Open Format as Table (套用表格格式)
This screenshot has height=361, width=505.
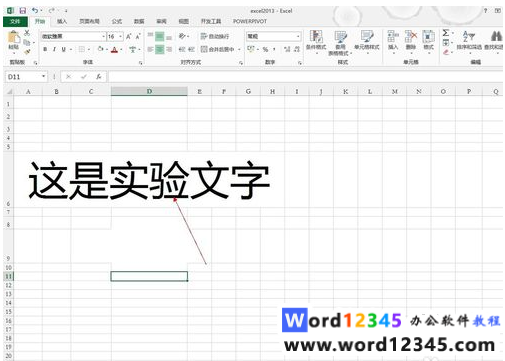340,43
